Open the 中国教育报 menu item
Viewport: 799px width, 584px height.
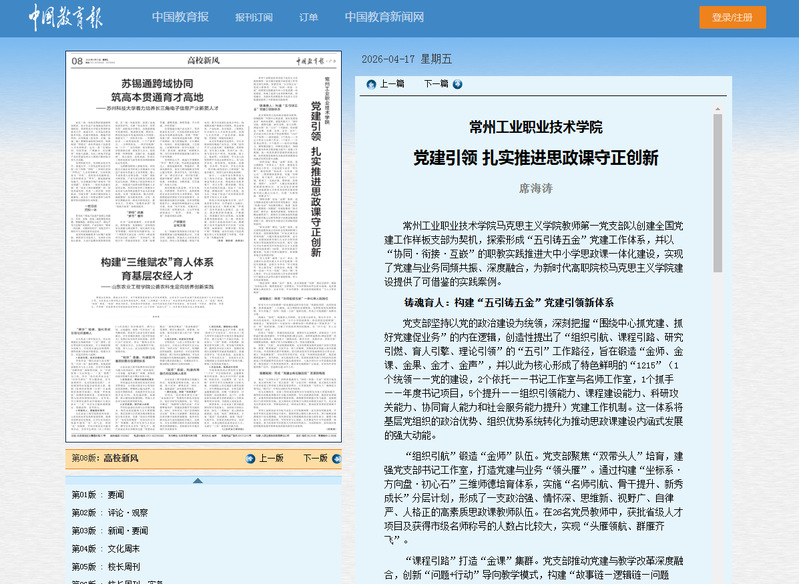(180, 17)
